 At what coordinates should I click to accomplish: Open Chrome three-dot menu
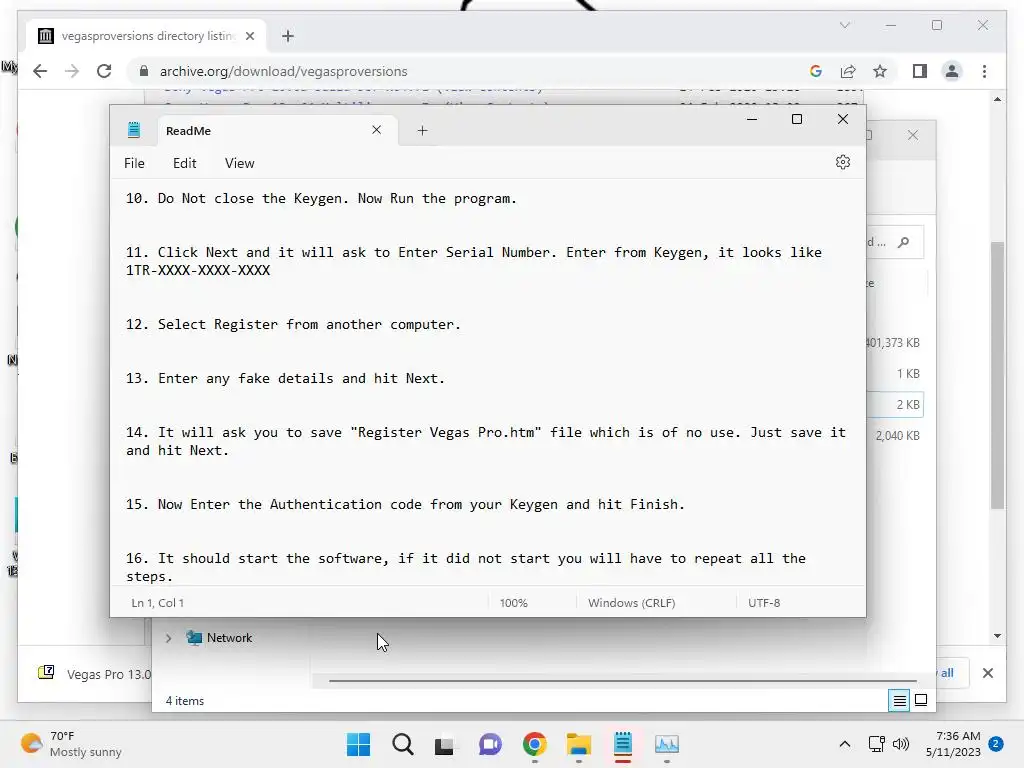pos(984,71)
